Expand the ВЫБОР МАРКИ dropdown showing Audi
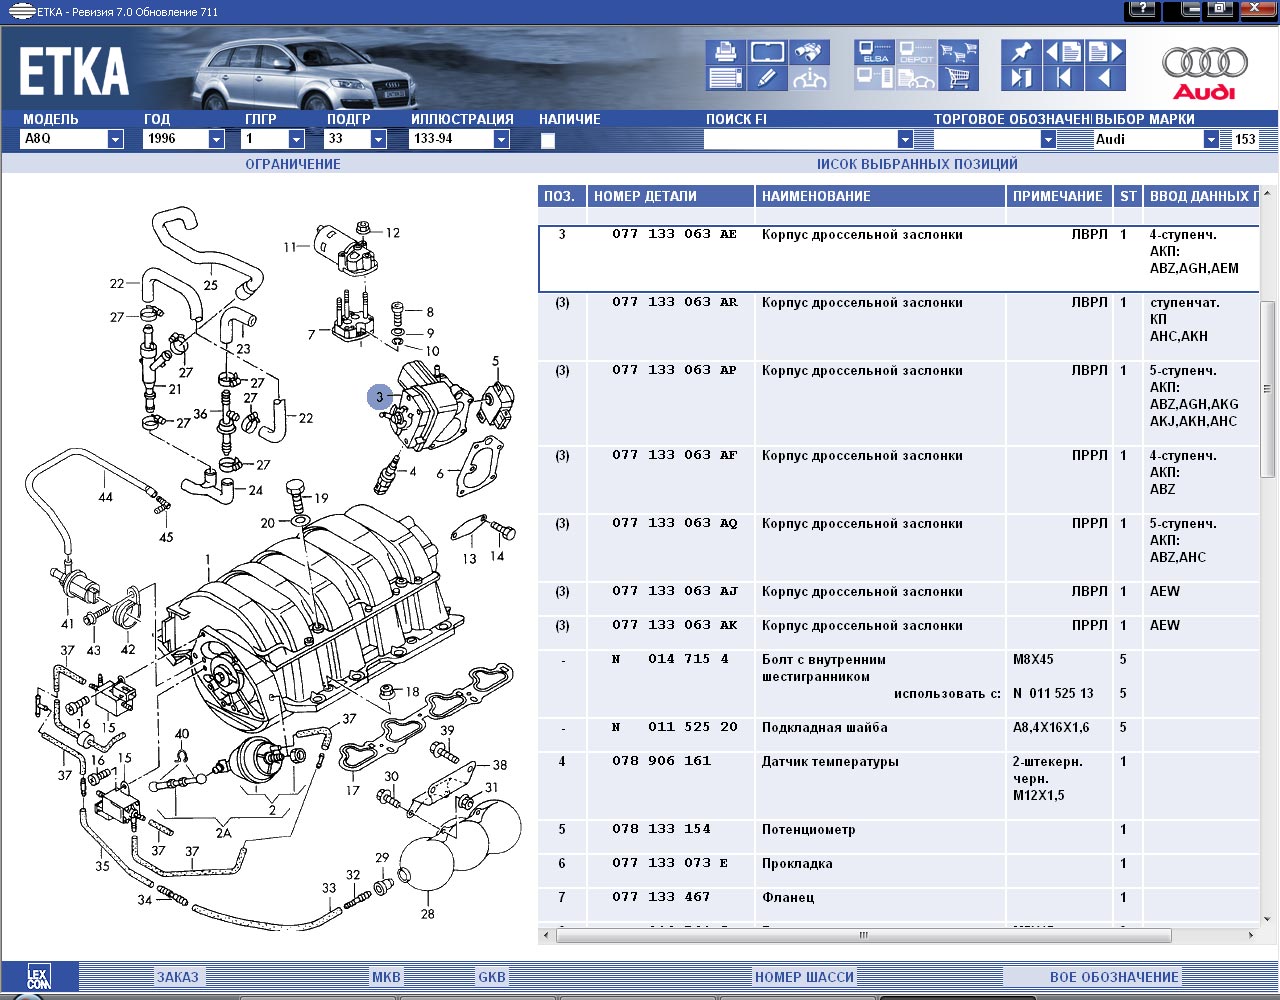1280x1000 pixels. 1211,140
